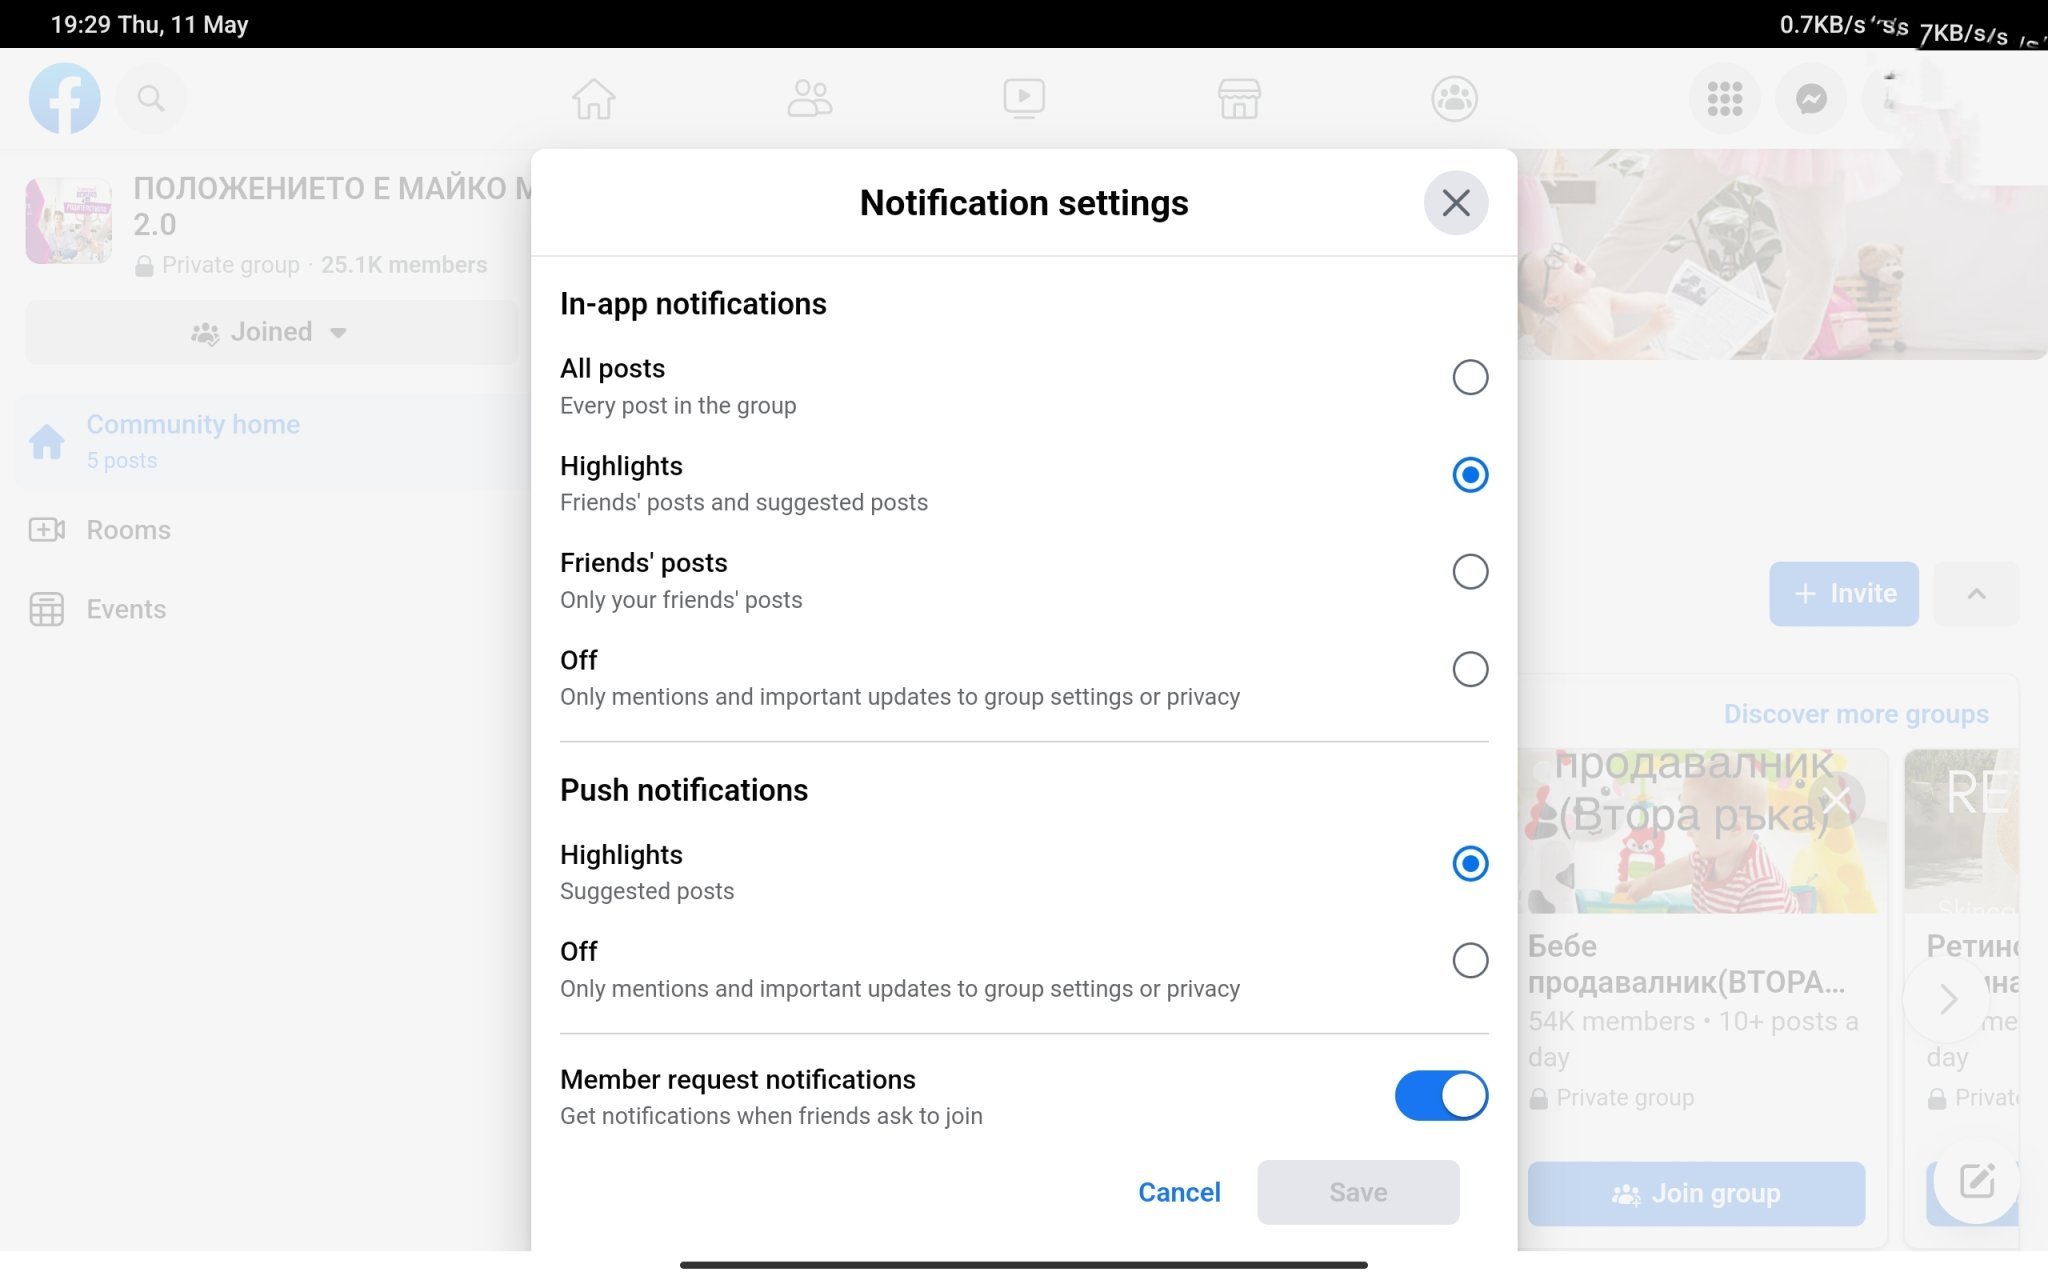This screenshot has height=1280, width=2048.
Task: Open the Marketplace storefront icon
Action: (x=1239, y=98)
